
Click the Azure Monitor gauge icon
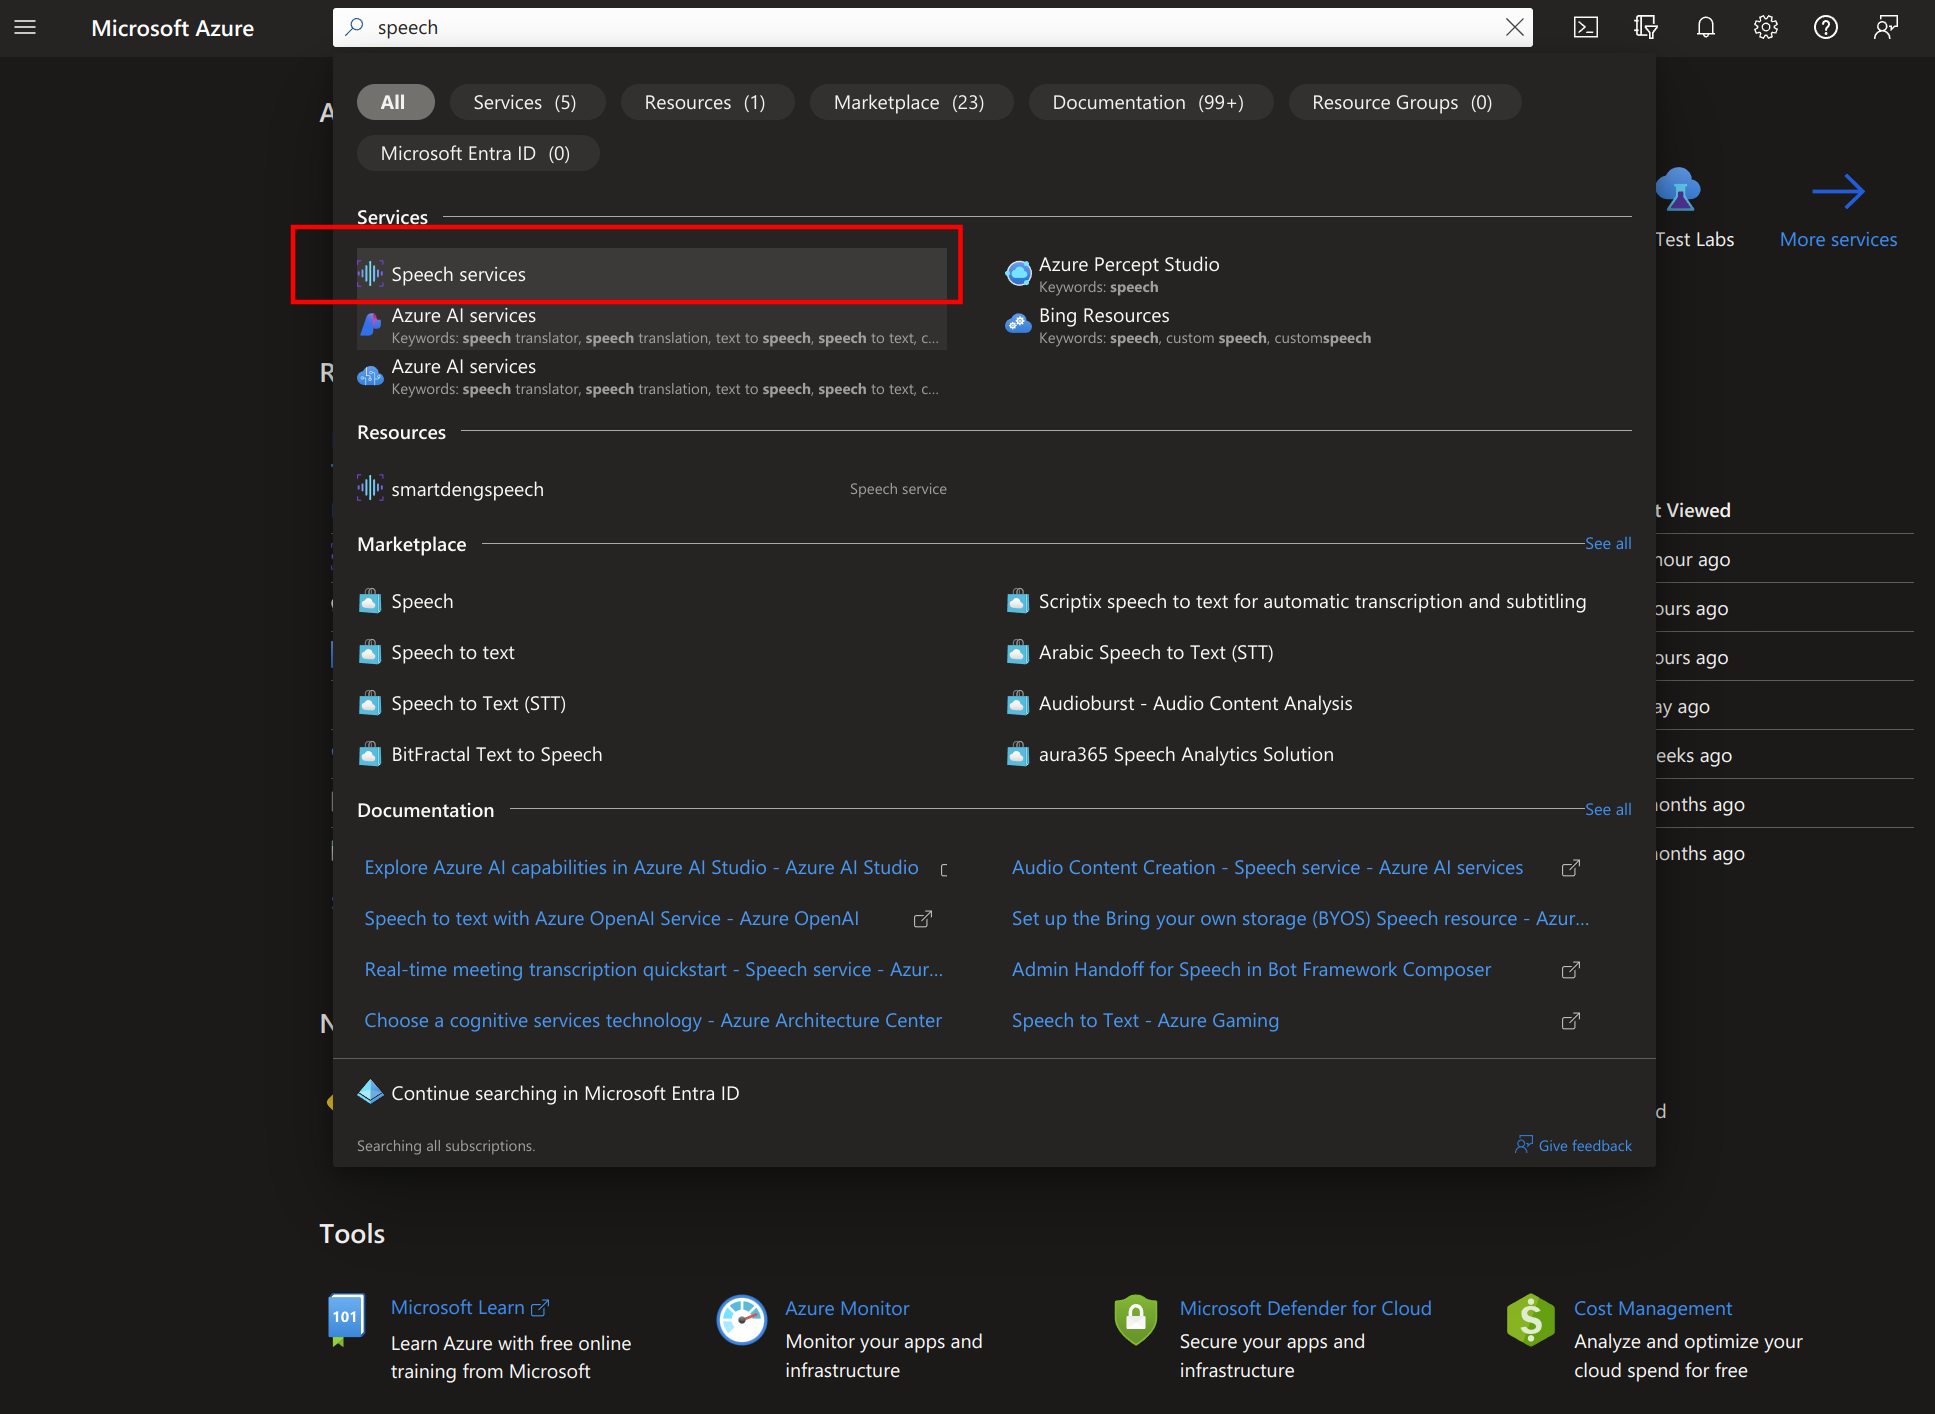(x=742, y=1320)
